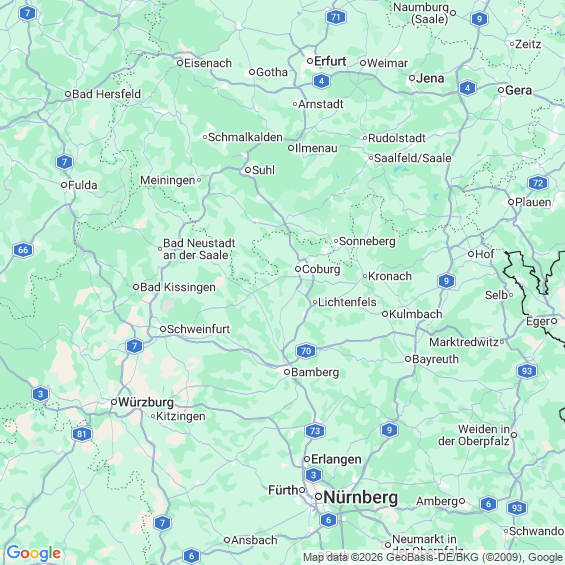The width and height of the screenshot is (565, 565).
Task: Click the A81 highway shield icon
Action: [x=82, y=434]
